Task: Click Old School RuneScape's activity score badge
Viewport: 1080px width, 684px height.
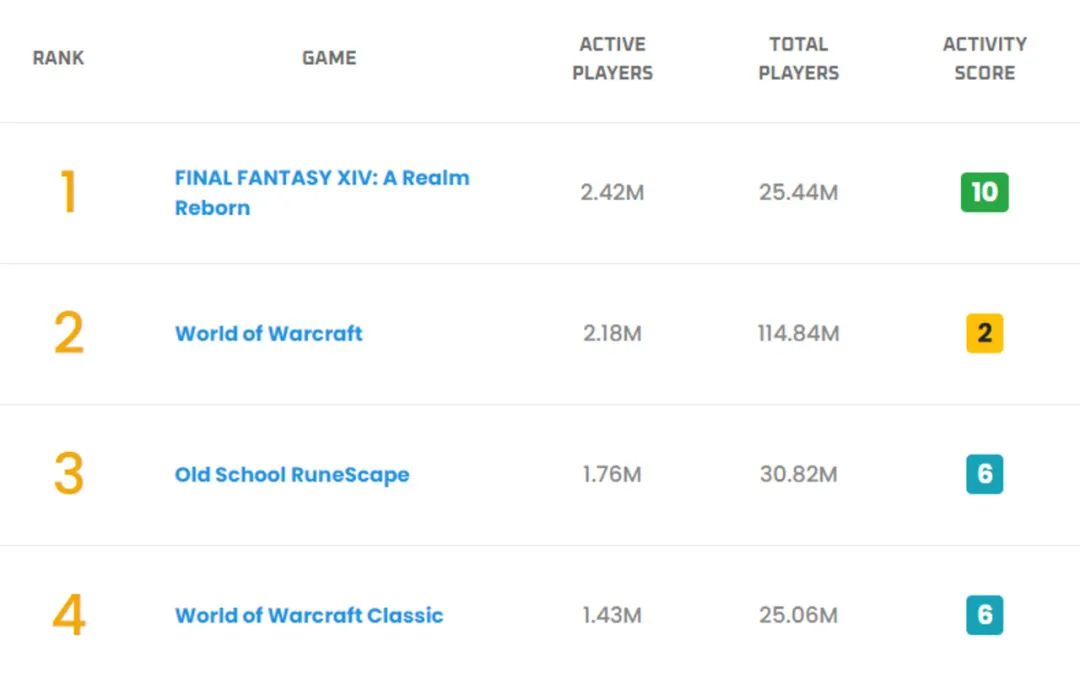Action: tap(984, 475)
